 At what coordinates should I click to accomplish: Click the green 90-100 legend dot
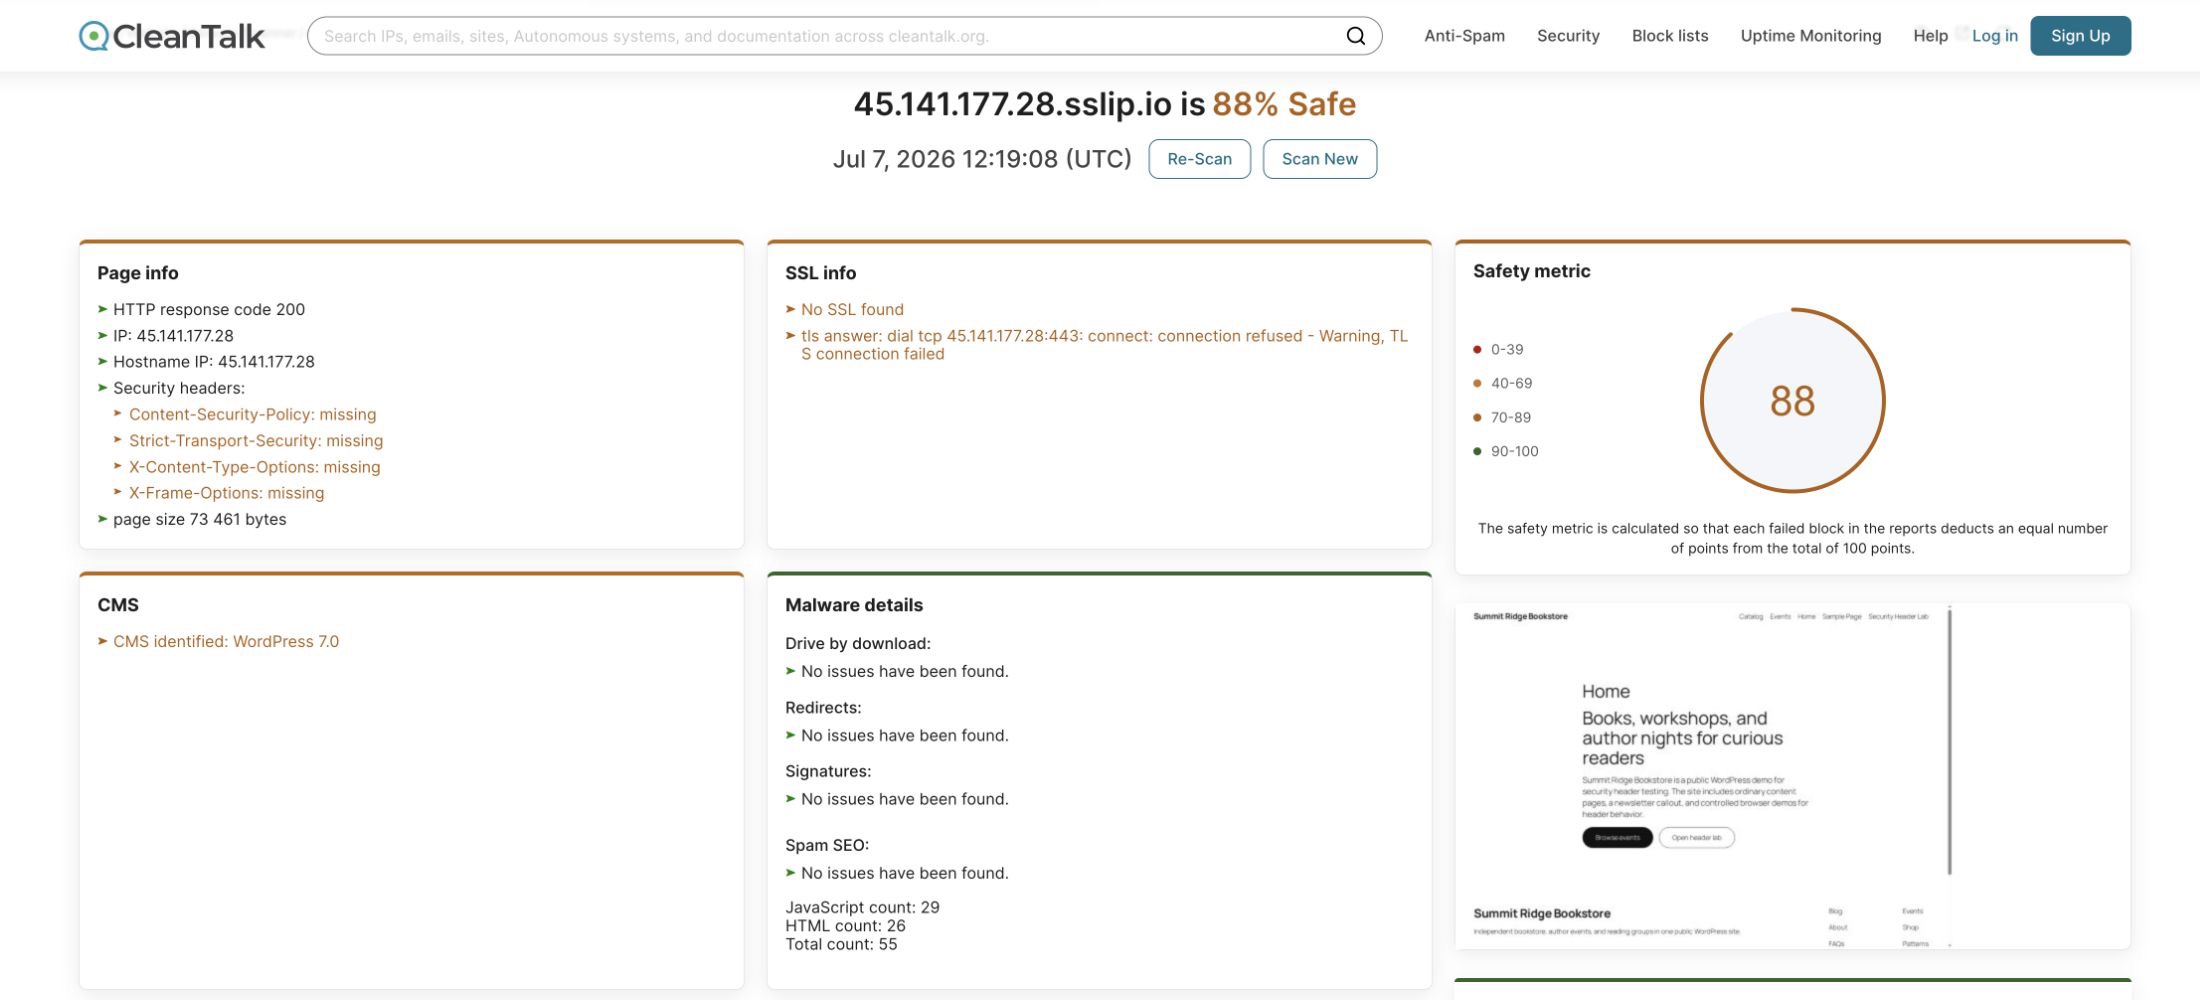[x=1477, y=451]
